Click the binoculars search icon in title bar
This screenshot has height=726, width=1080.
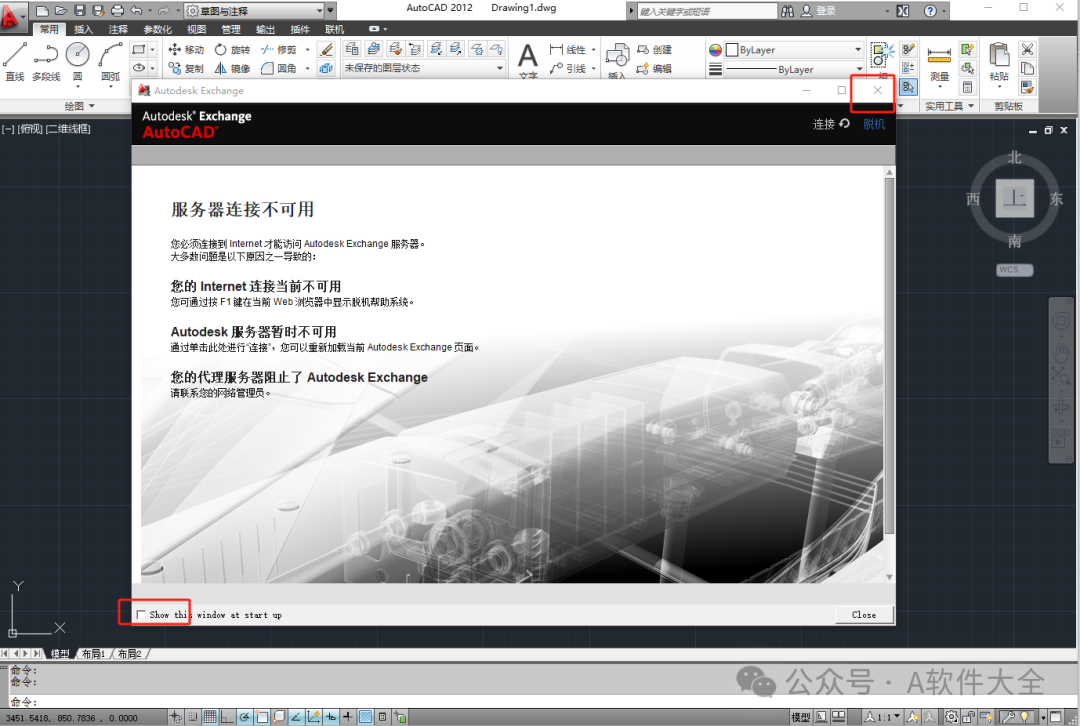(x=787, y=11)
